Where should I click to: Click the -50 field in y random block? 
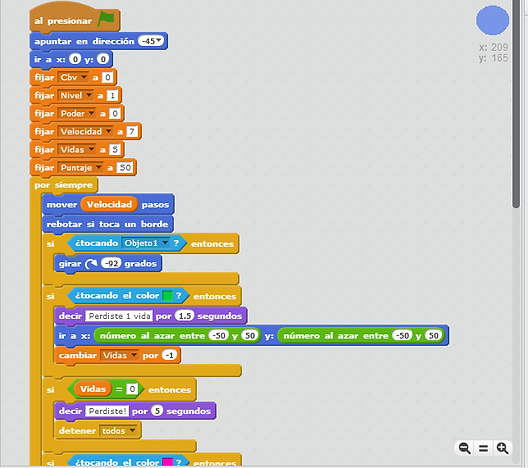[x=402, y=335]
